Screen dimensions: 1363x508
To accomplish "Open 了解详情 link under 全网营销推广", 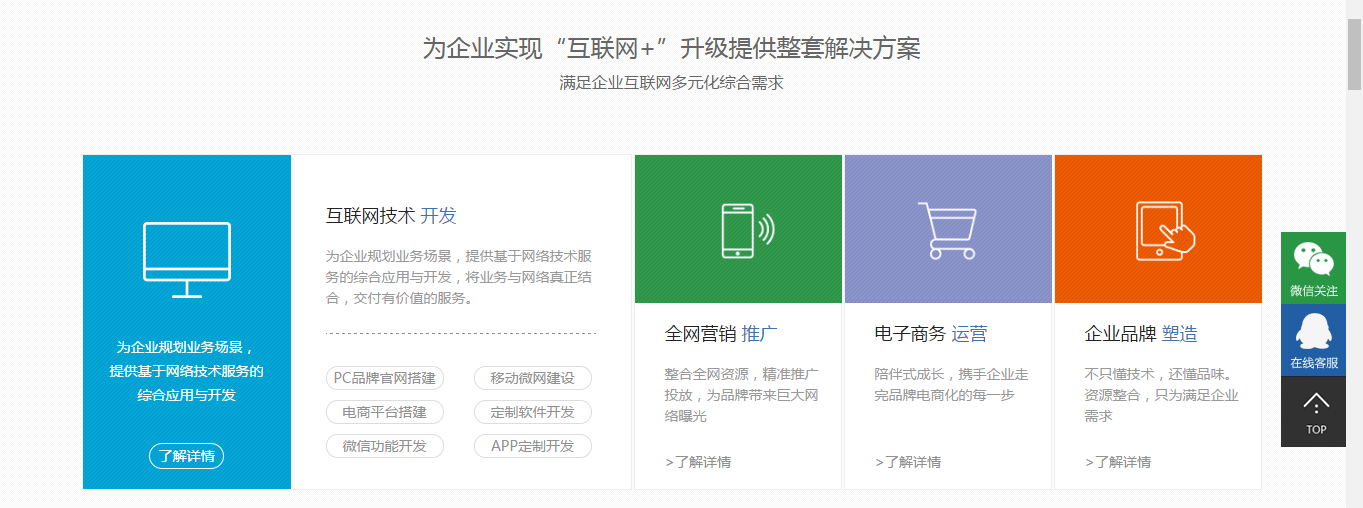I will click(x=698, y=462).
